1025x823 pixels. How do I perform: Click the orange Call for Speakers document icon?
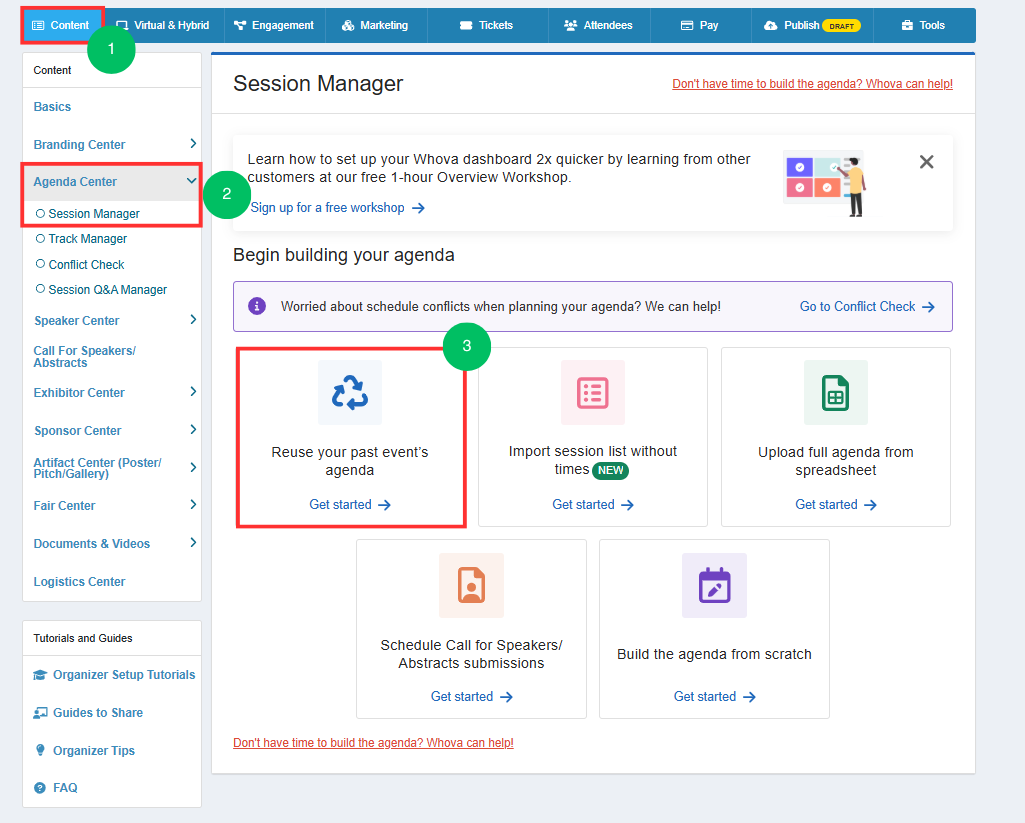[471, 585]
